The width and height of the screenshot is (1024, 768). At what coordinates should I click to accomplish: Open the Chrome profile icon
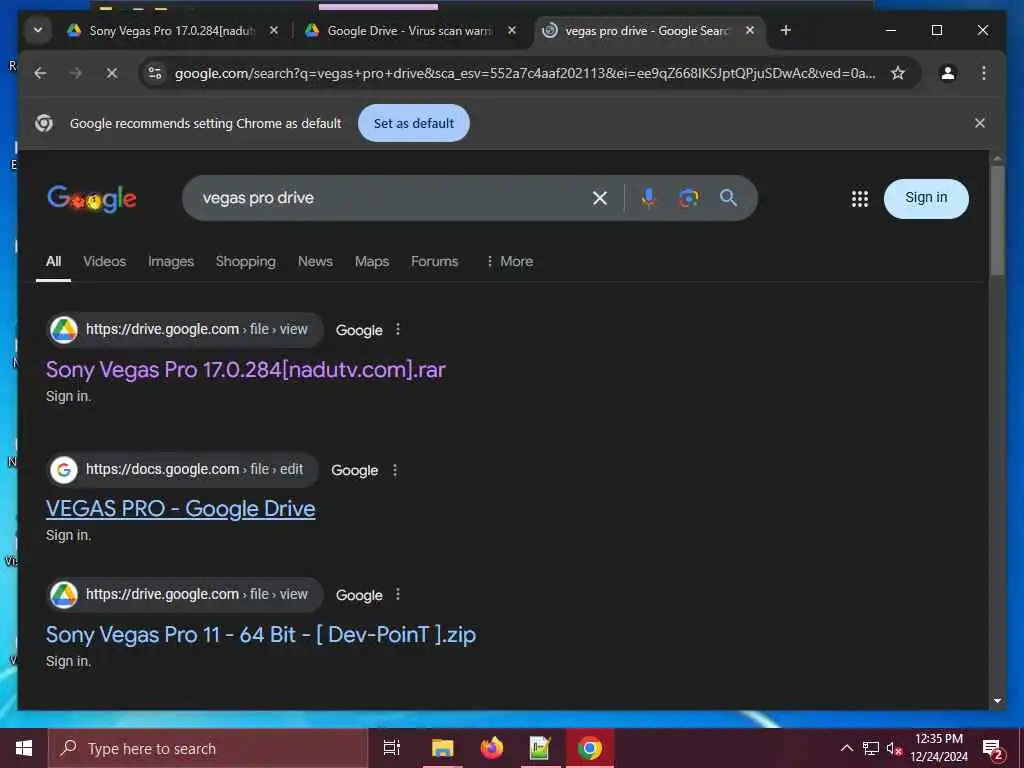[x=948, y=73]
